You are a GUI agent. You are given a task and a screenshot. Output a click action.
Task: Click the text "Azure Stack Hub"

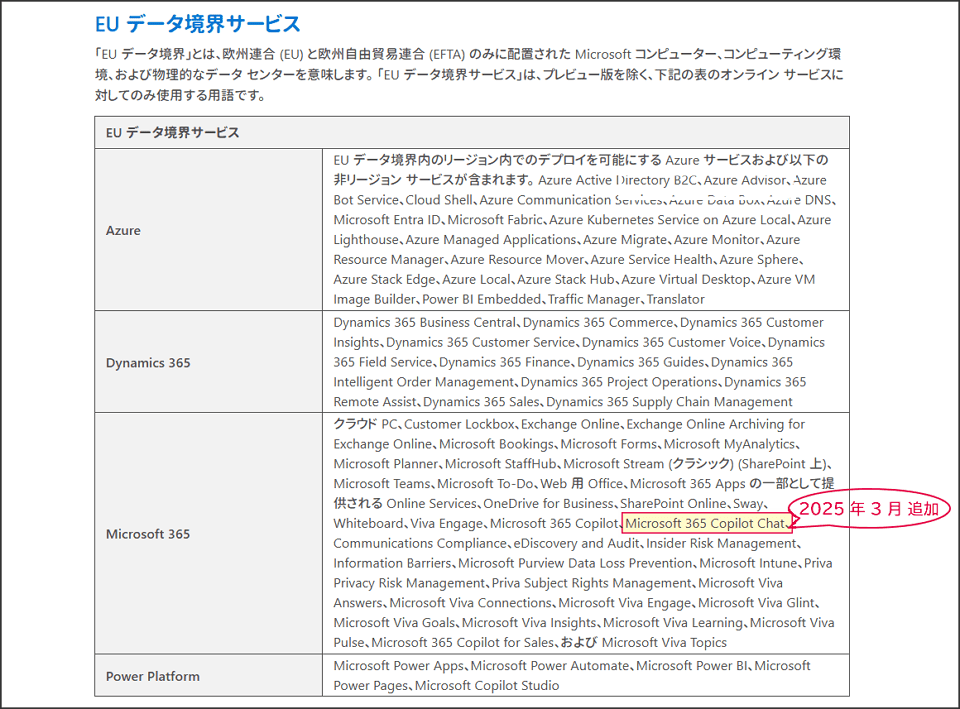point(566,279)
